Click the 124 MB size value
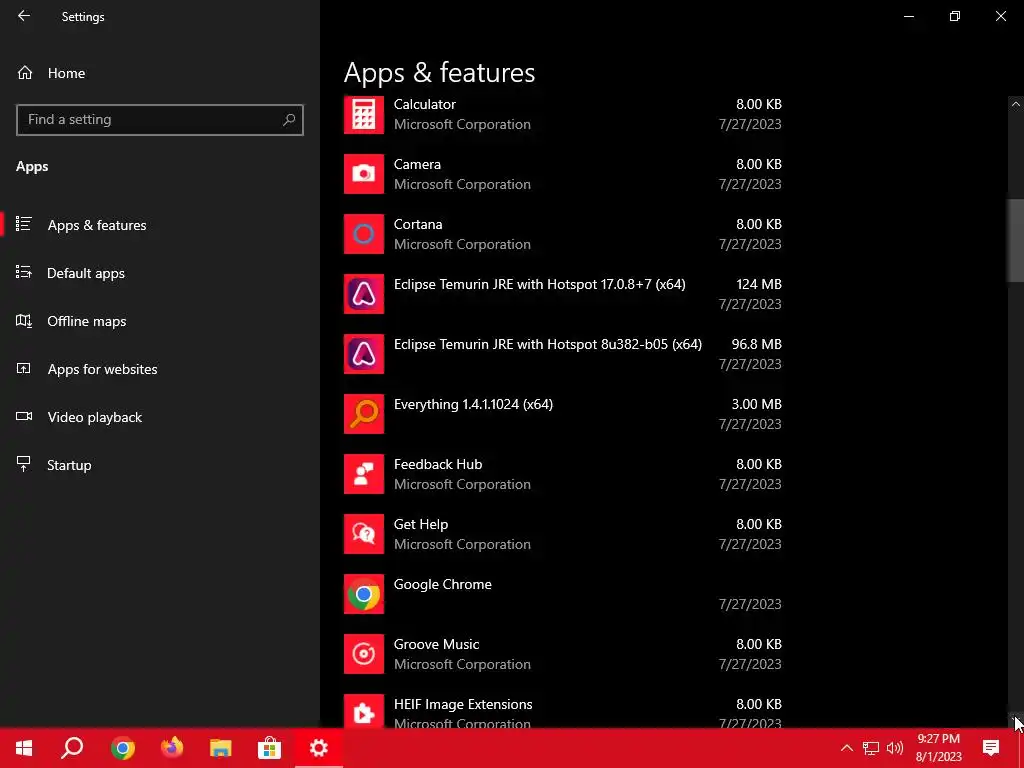Screen dimensions: 1024x768 coord(759,284)
